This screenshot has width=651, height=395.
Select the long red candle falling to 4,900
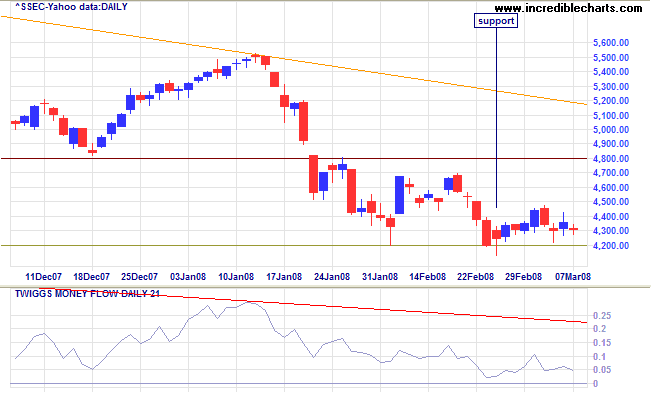[x=303, y=122]
